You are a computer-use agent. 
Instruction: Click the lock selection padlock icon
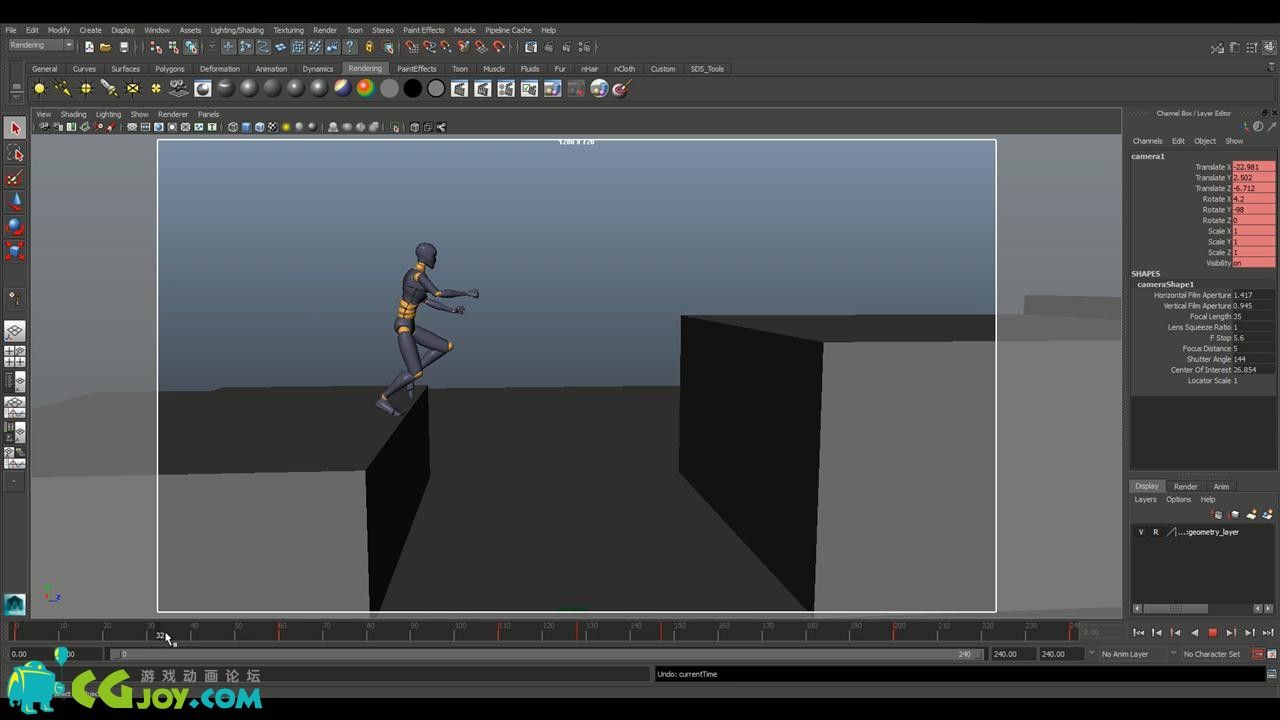tap(369, 46)
